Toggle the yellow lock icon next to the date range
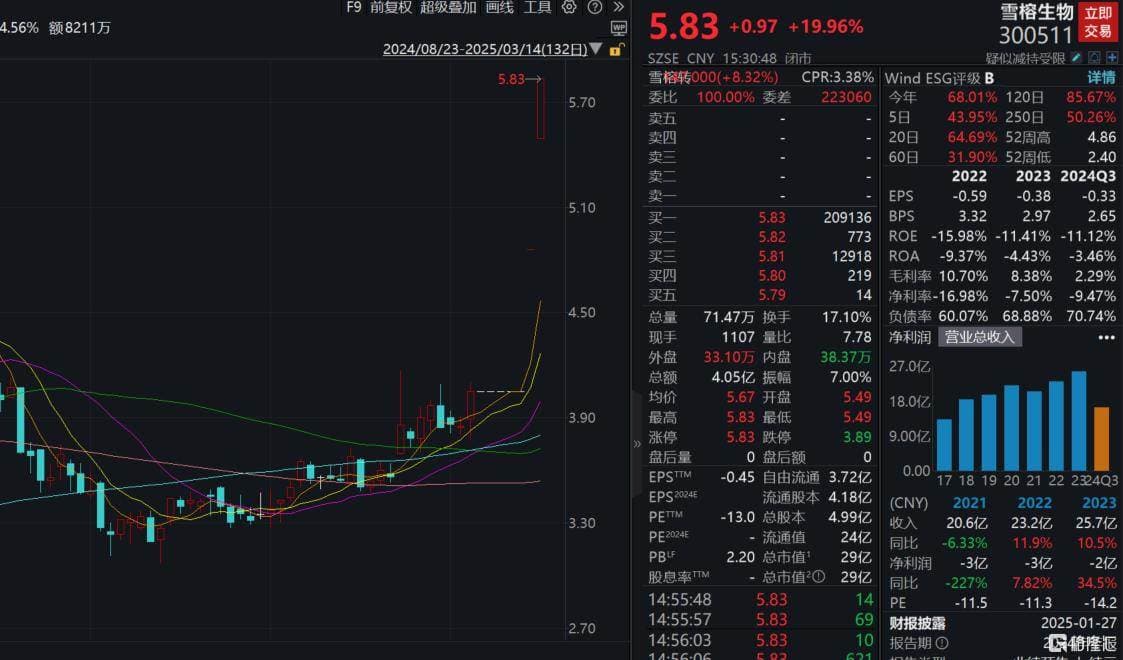 [616, 49]
